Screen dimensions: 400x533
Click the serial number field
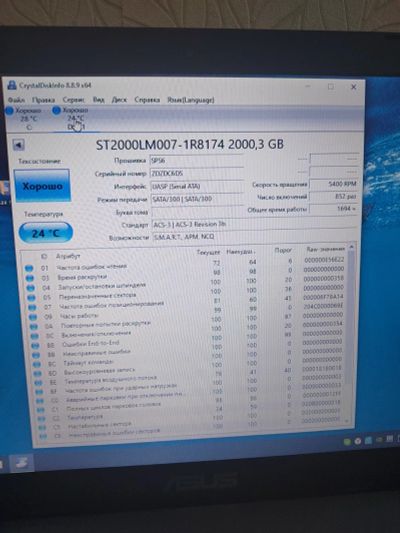197,173
